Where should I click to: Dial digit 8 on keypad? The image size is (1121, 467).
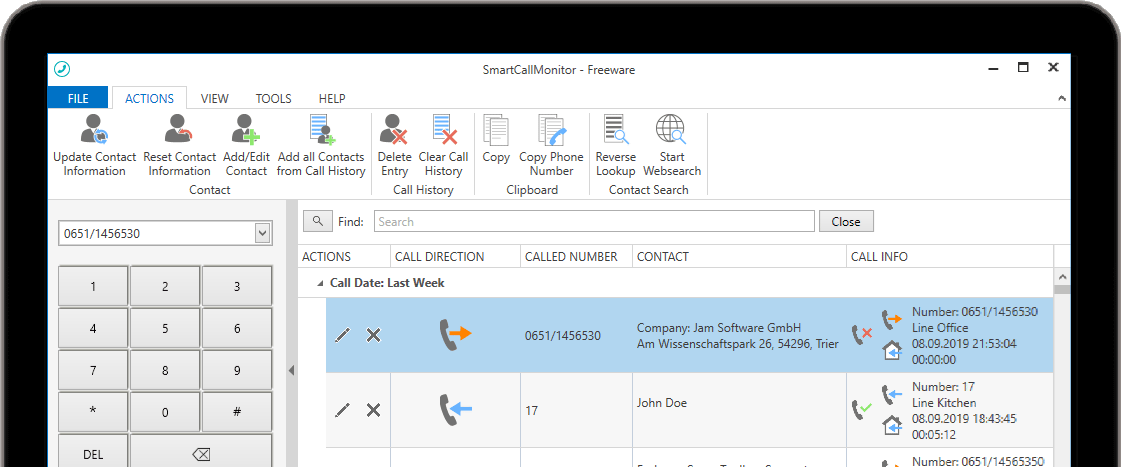pos(165,370)
